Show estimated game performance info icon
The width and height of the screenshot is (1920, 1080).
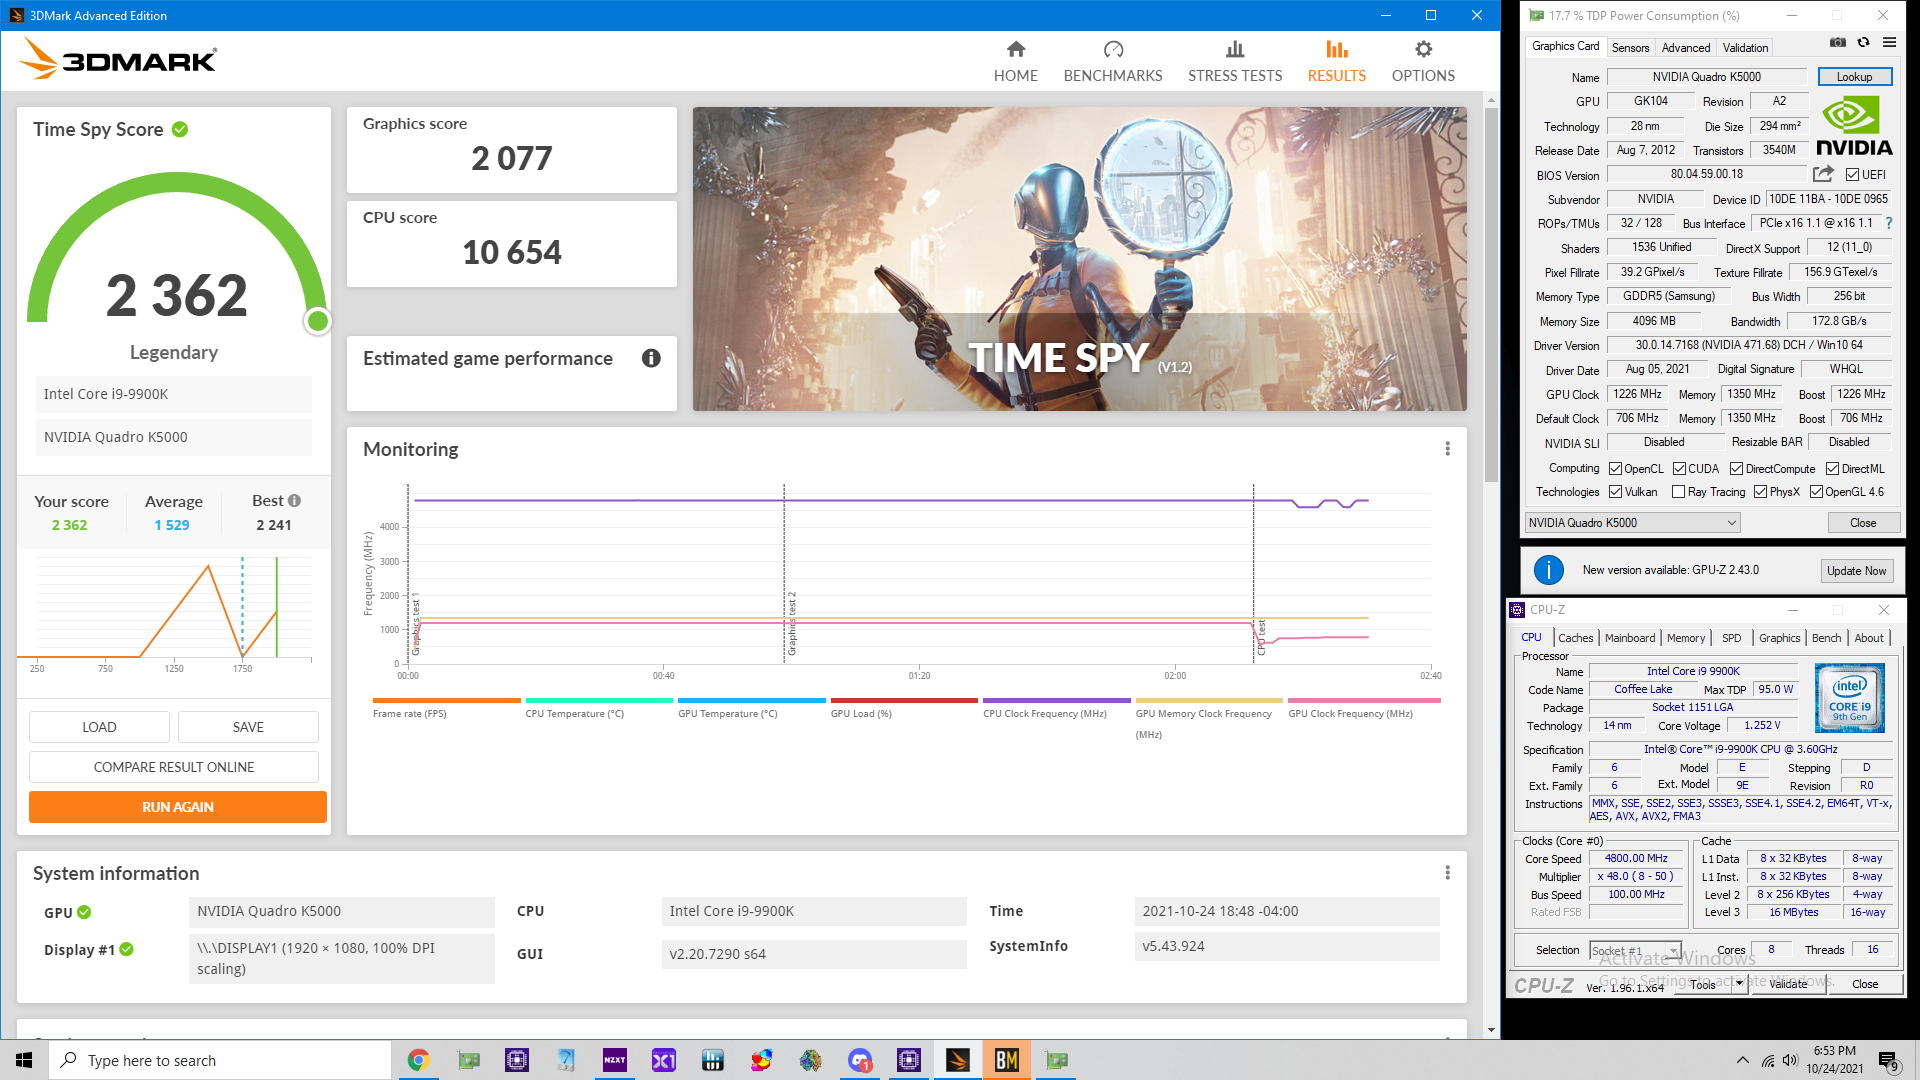coord(651,358)
